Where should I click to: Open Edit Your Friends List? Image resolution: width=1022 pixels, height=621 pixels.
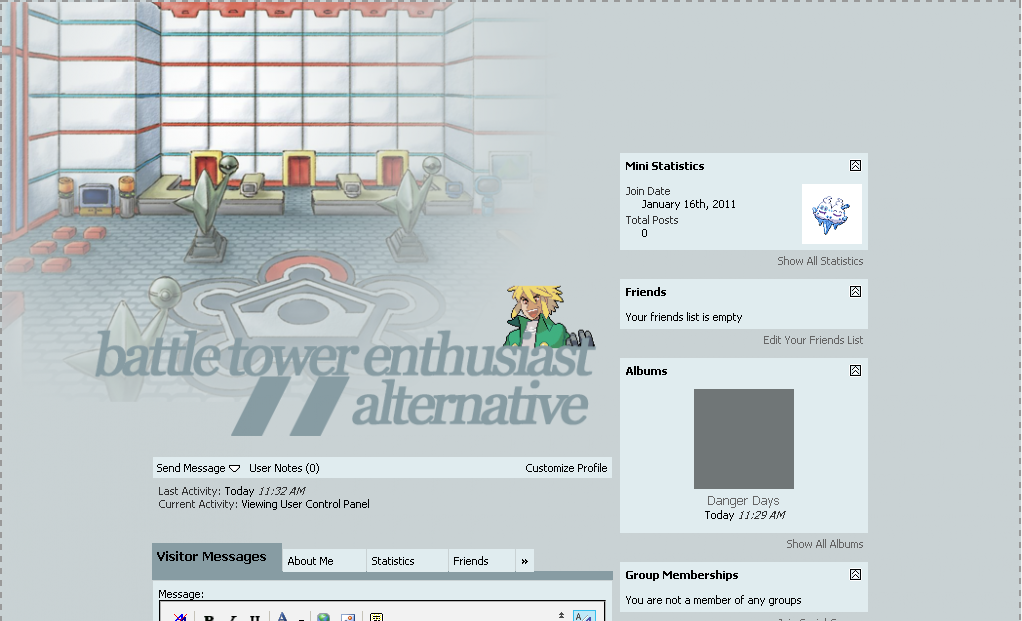click(x=813, y=339)
